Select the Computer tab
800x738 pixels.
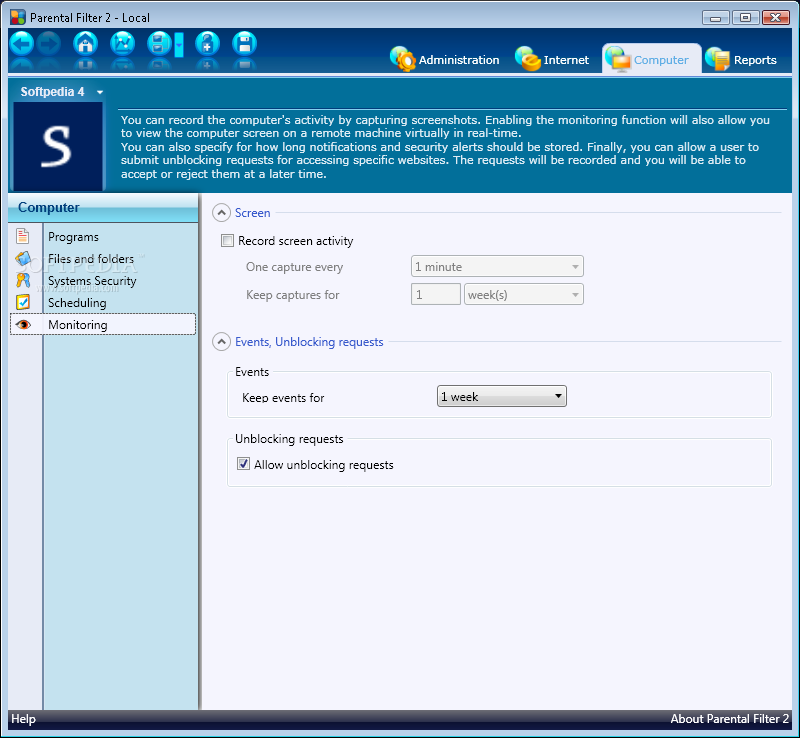coord(652,59)
